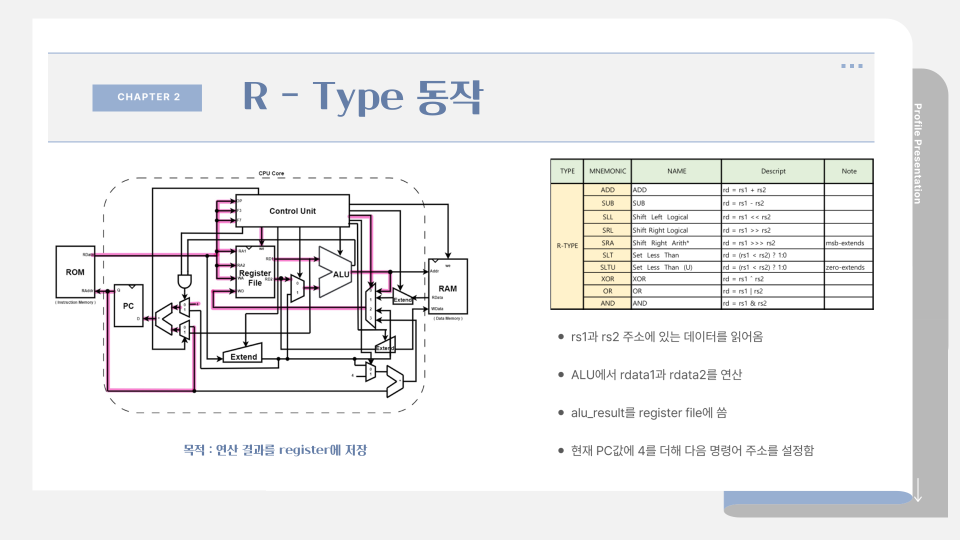Click the msb-extends note cell
Viewport: 960px width, 540px height.
click(x=849, y=243)
